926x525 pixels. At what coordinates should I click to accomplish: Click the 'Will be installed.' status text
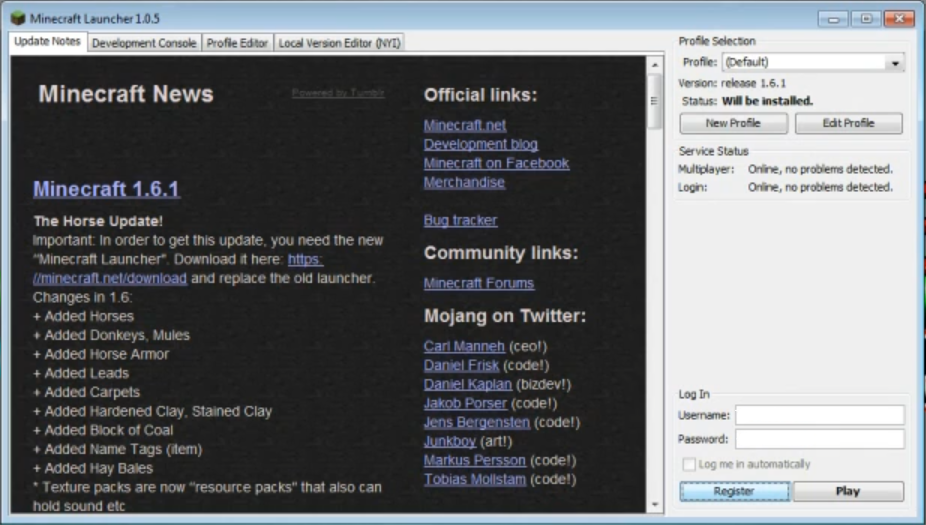767,101
